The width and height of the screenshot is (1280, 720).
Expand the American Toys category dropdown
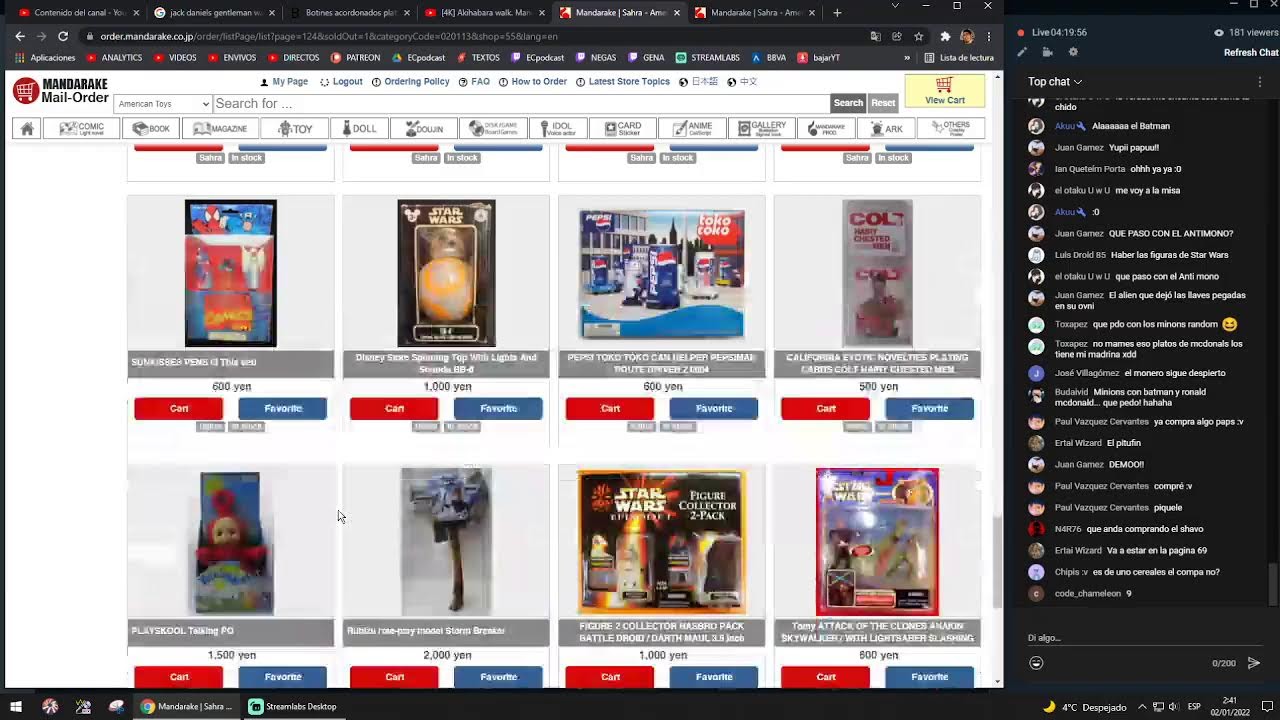click(163, 103)
